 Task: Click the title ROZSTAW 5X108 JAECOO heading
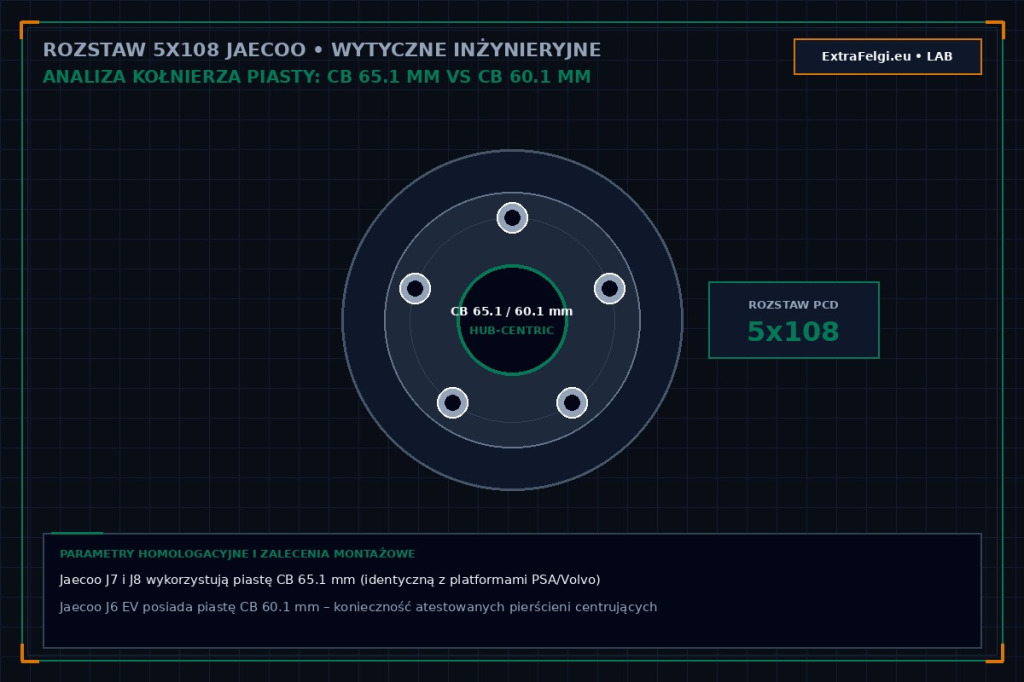pyautogui.click(x=322, y=50)
